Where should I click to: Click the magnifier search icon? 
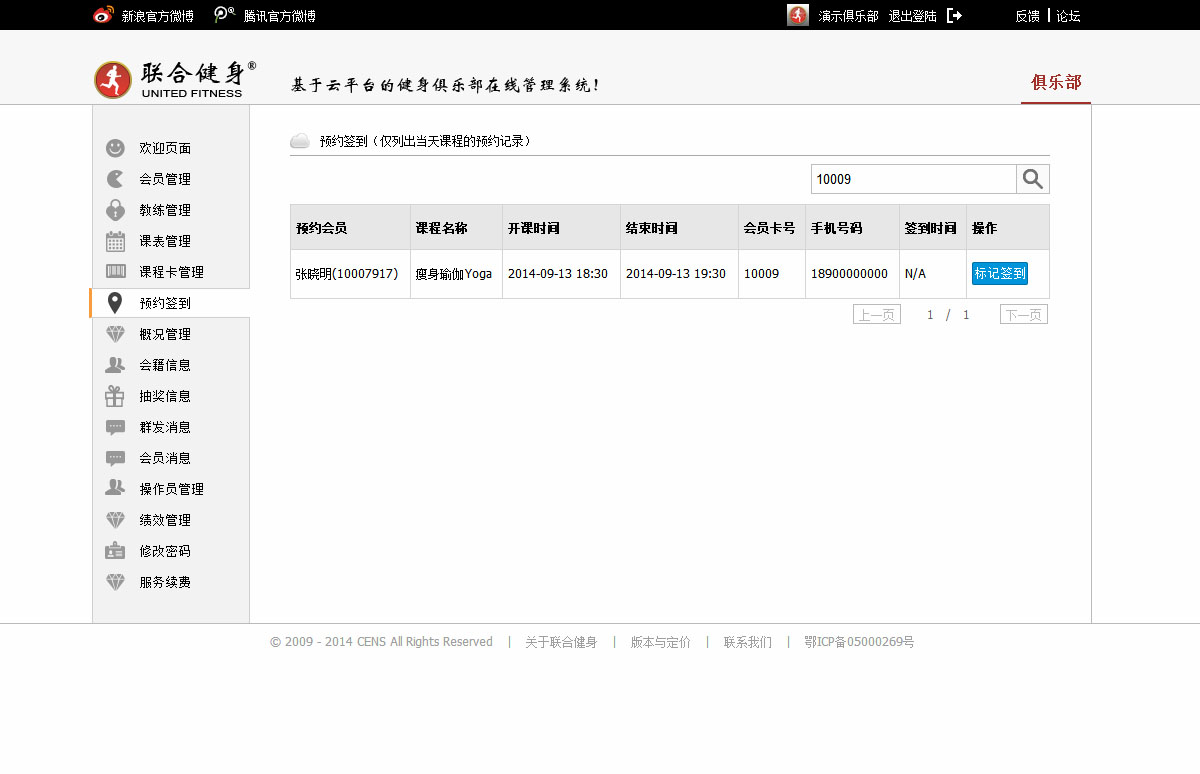click(x=1033, y=179)
